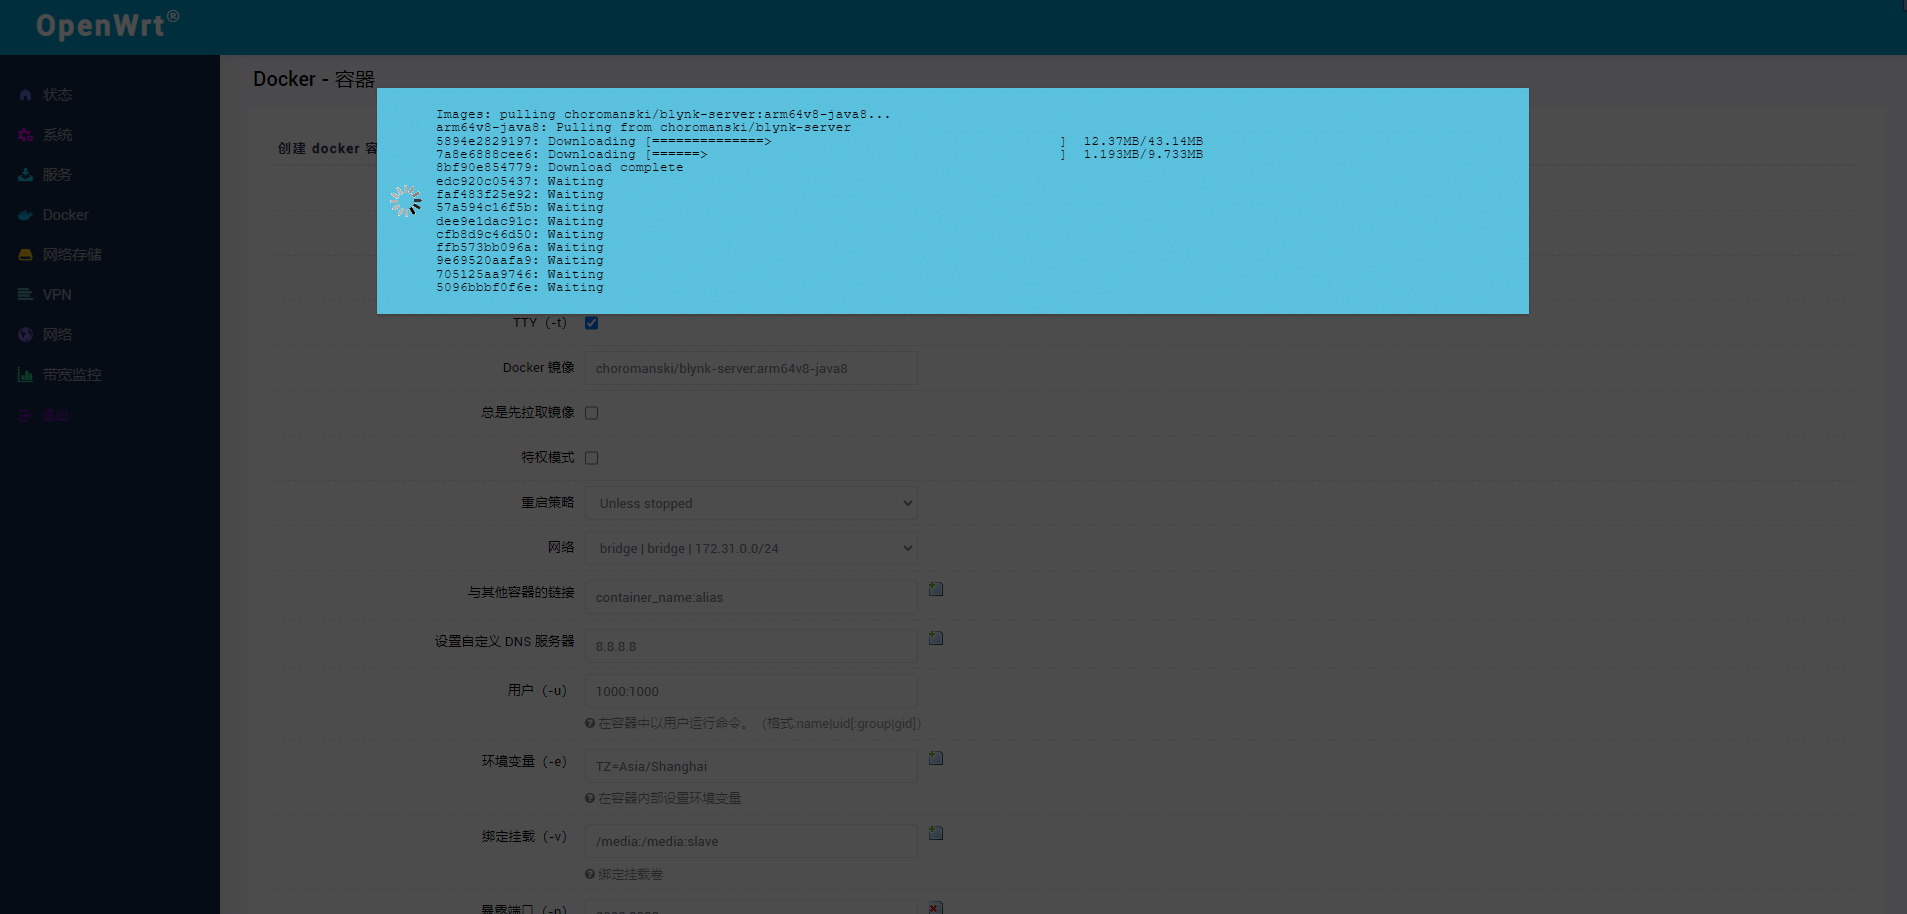The image size is (1907, 914).
Task: Click the DNS server 8.8.8.8 field
Action: pyautogui.click(x=751, y=646)
